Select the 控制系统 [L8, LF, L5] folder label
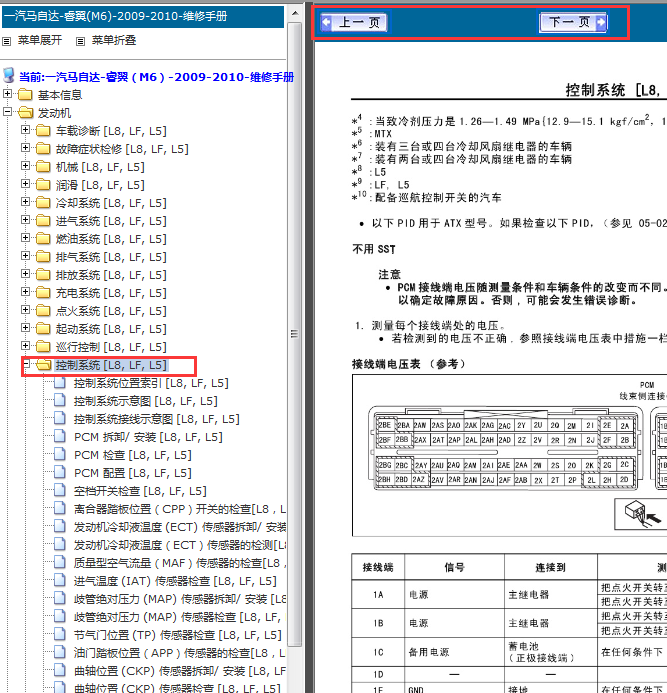 [x=111, y=365]
